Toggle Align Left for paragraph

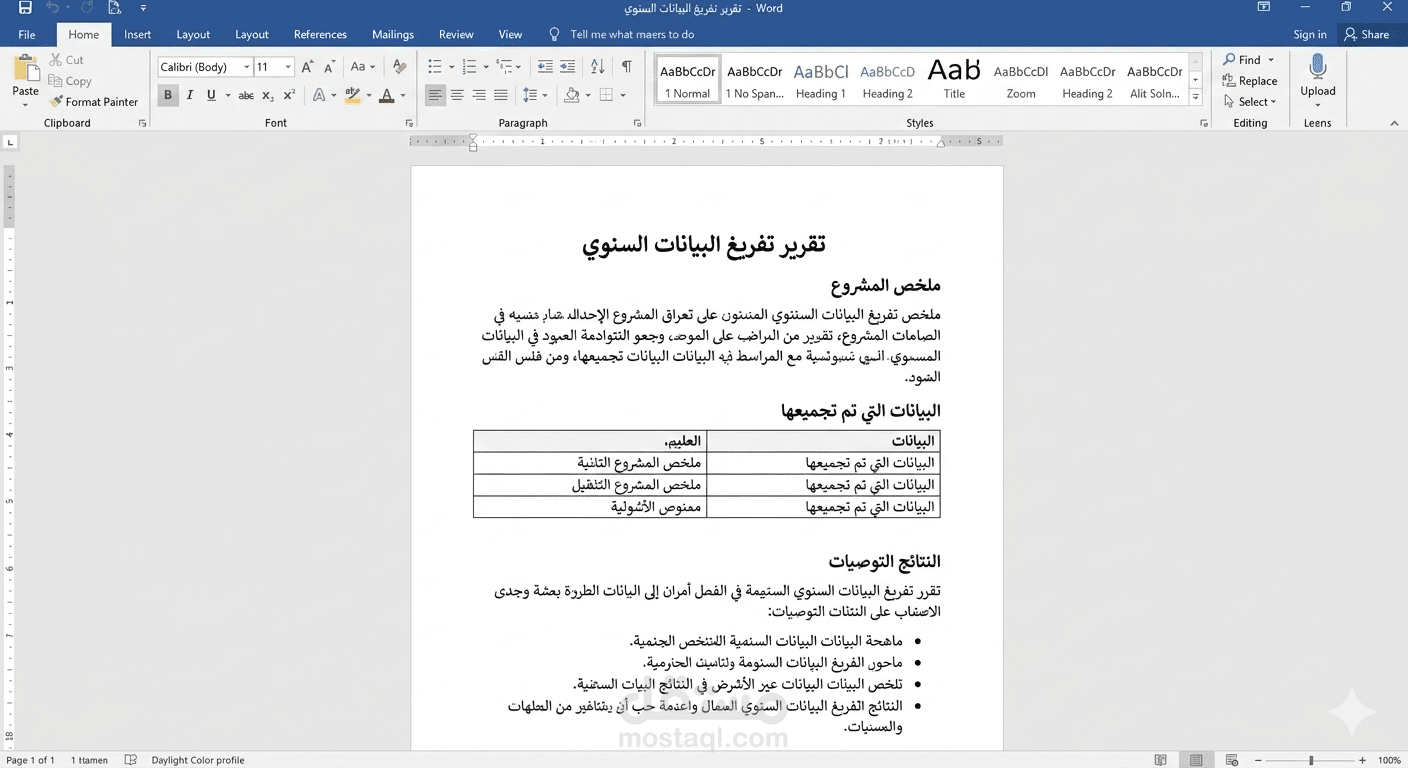[435, 96]
